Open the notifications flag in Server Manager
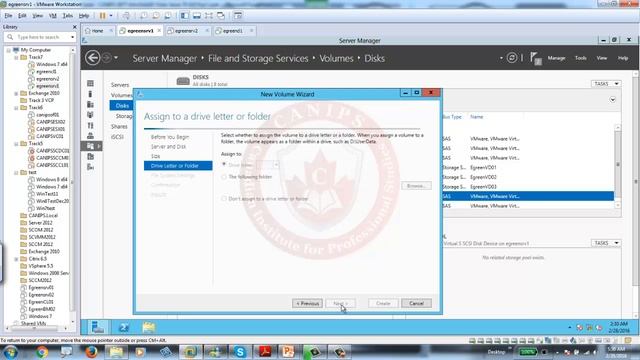The height and width of the screenshot is (360, 640). point(536,58)
